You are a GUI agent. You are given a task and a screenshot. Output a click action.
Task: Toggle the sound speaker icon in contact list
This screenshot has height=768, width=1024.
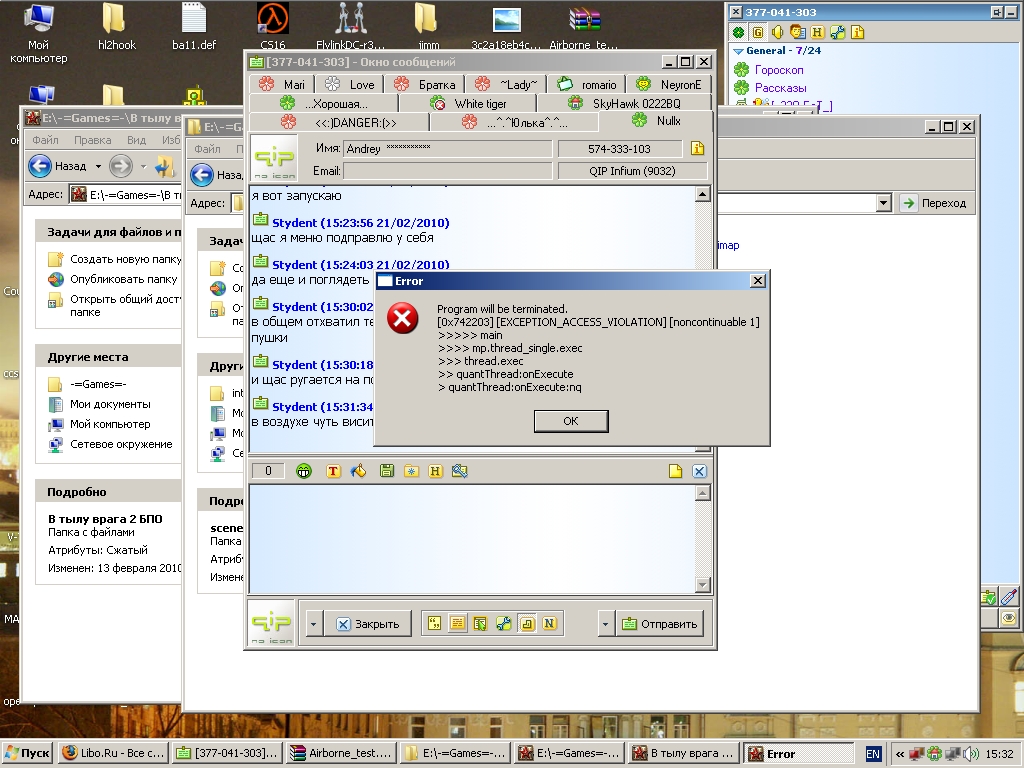pos(777,32)
